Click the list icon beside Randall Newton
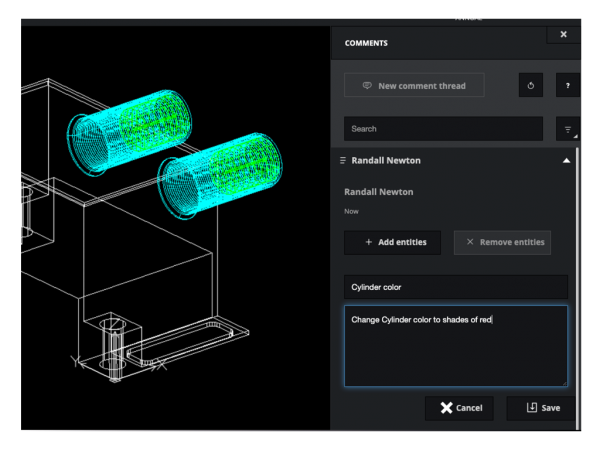This screenshot has height=450, width=600. pos(342,160)
